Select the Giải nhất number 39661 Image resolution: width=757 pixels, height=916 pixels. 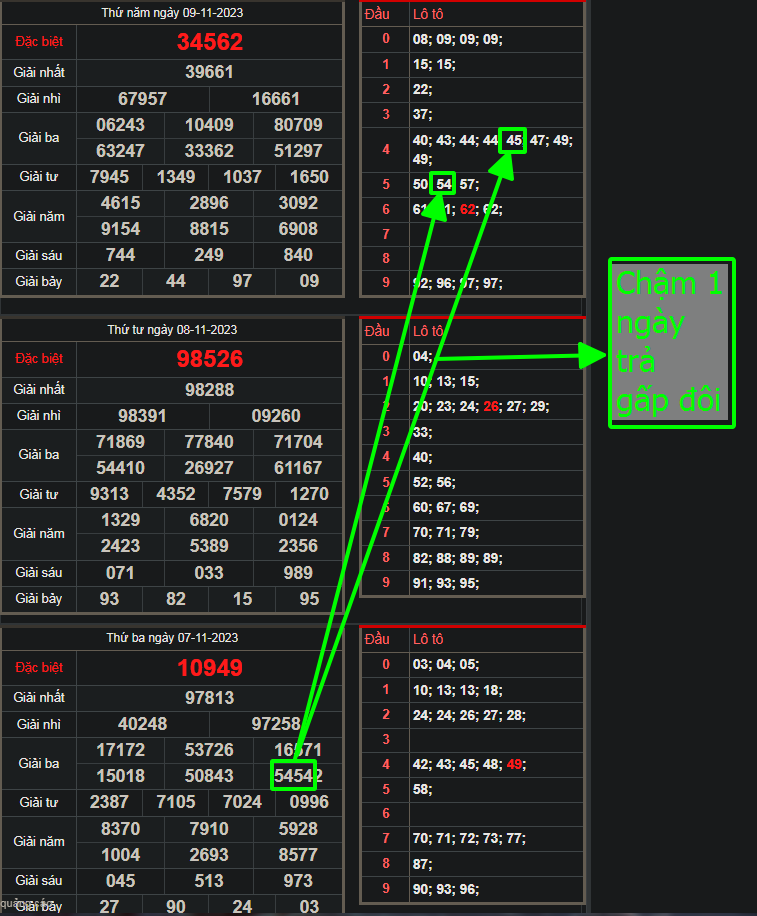(210, 72)
